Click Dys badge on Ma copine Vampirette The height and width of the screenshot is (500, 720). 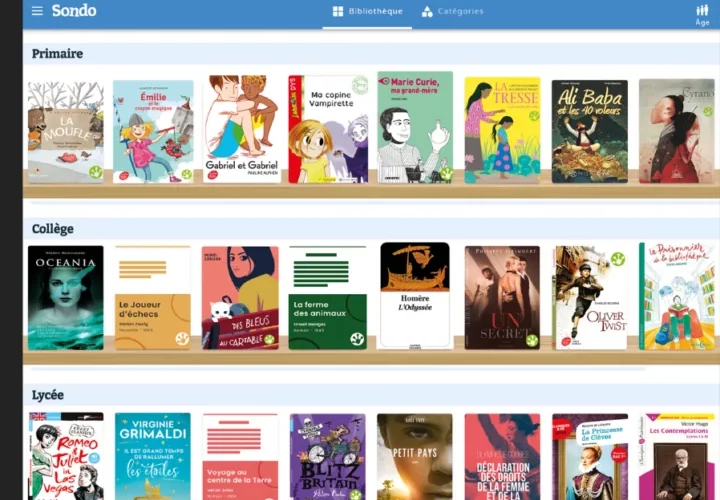pyautogui.click(x=360, y=85)
